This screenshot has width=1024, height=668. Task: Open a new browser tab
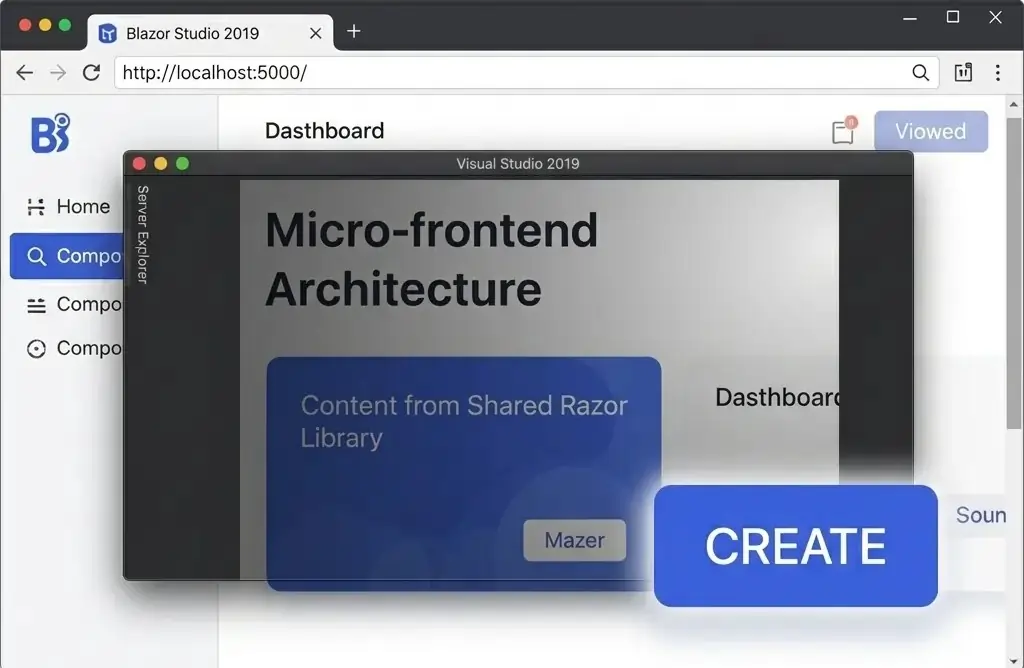(353, 31)
